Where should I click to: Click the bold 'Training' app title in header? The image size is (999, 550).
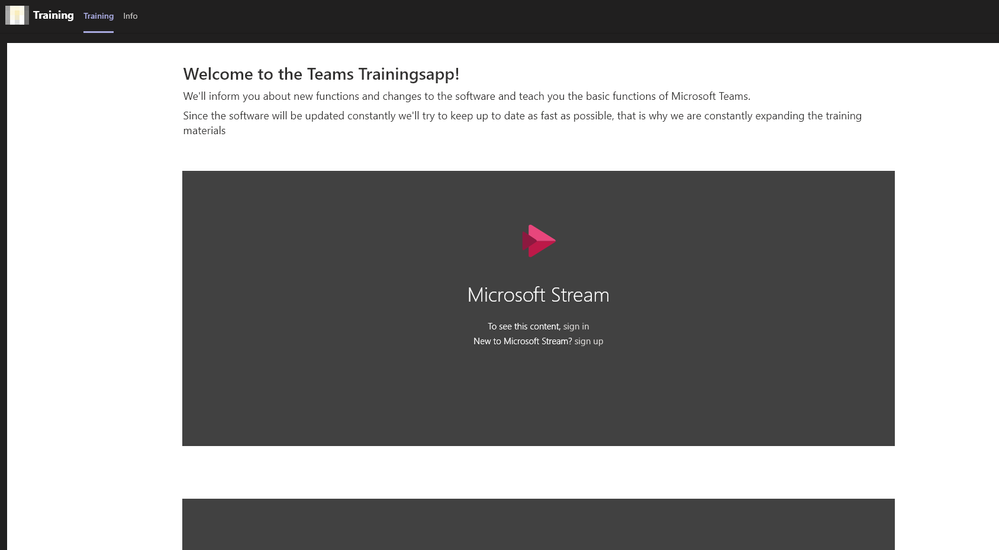tap(53, 15)
